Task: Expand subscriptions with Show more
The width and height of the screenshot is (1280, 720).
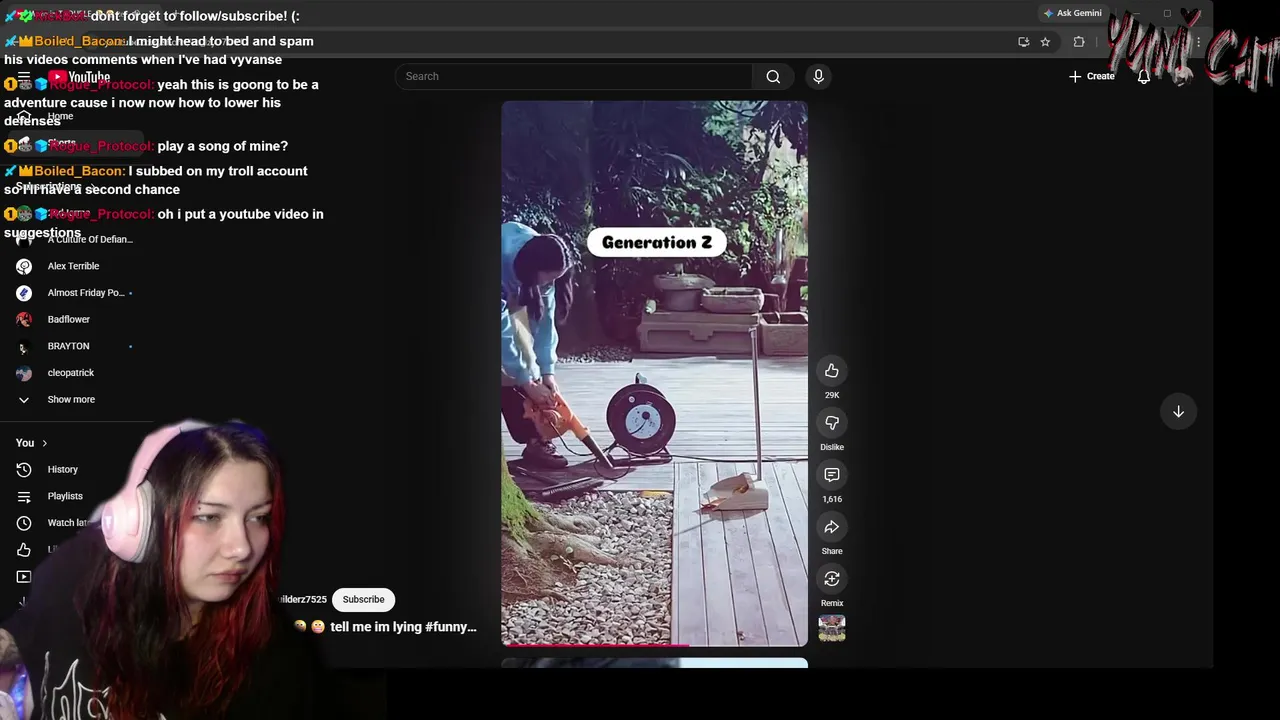Action: point(71,399)
